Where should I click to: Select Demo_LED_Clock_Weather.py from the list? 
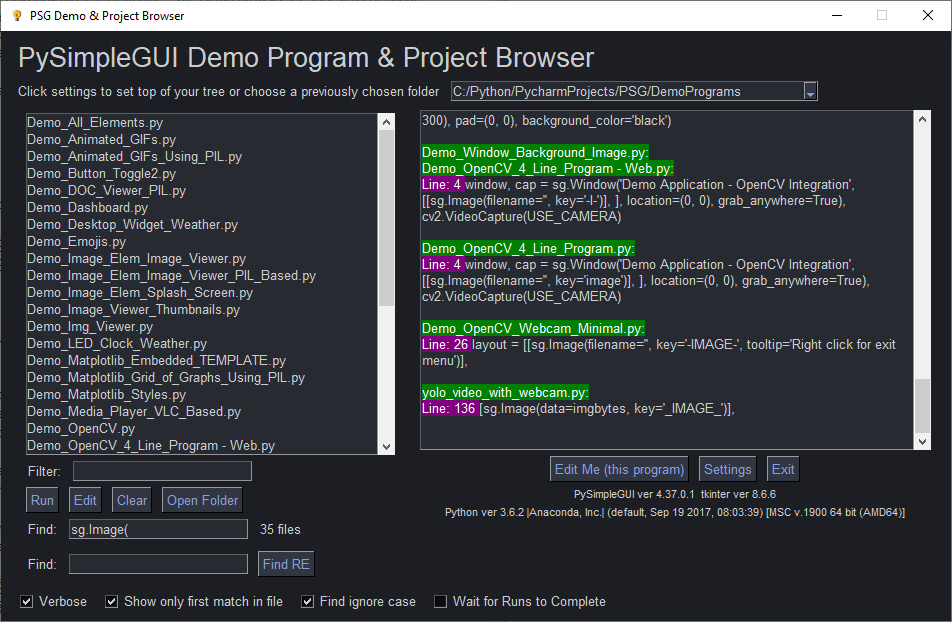coord(117,344)
